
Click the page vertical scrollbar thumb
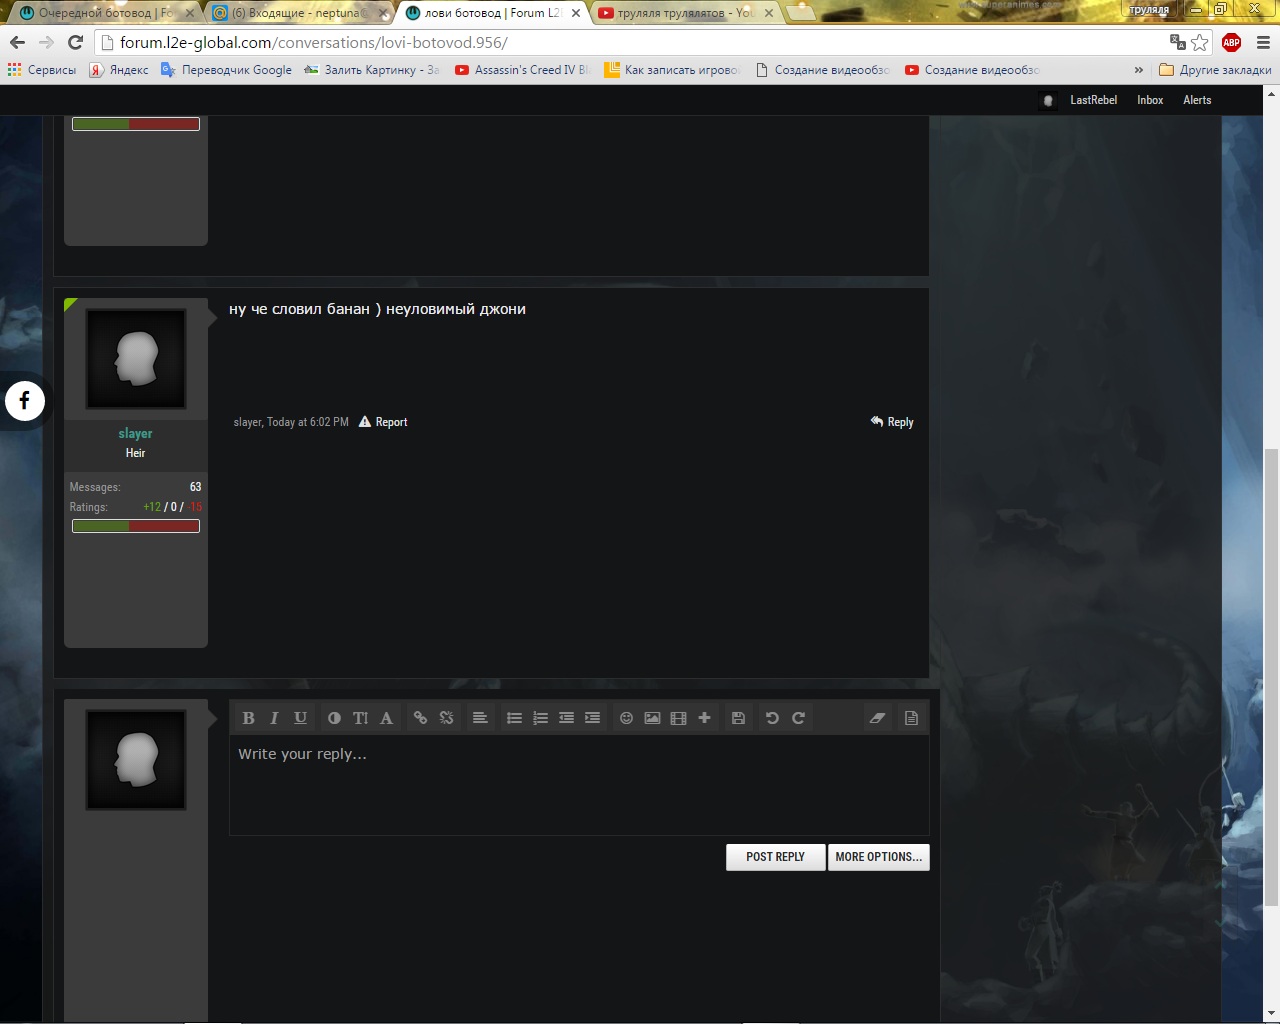click(x=1271, y=678)
